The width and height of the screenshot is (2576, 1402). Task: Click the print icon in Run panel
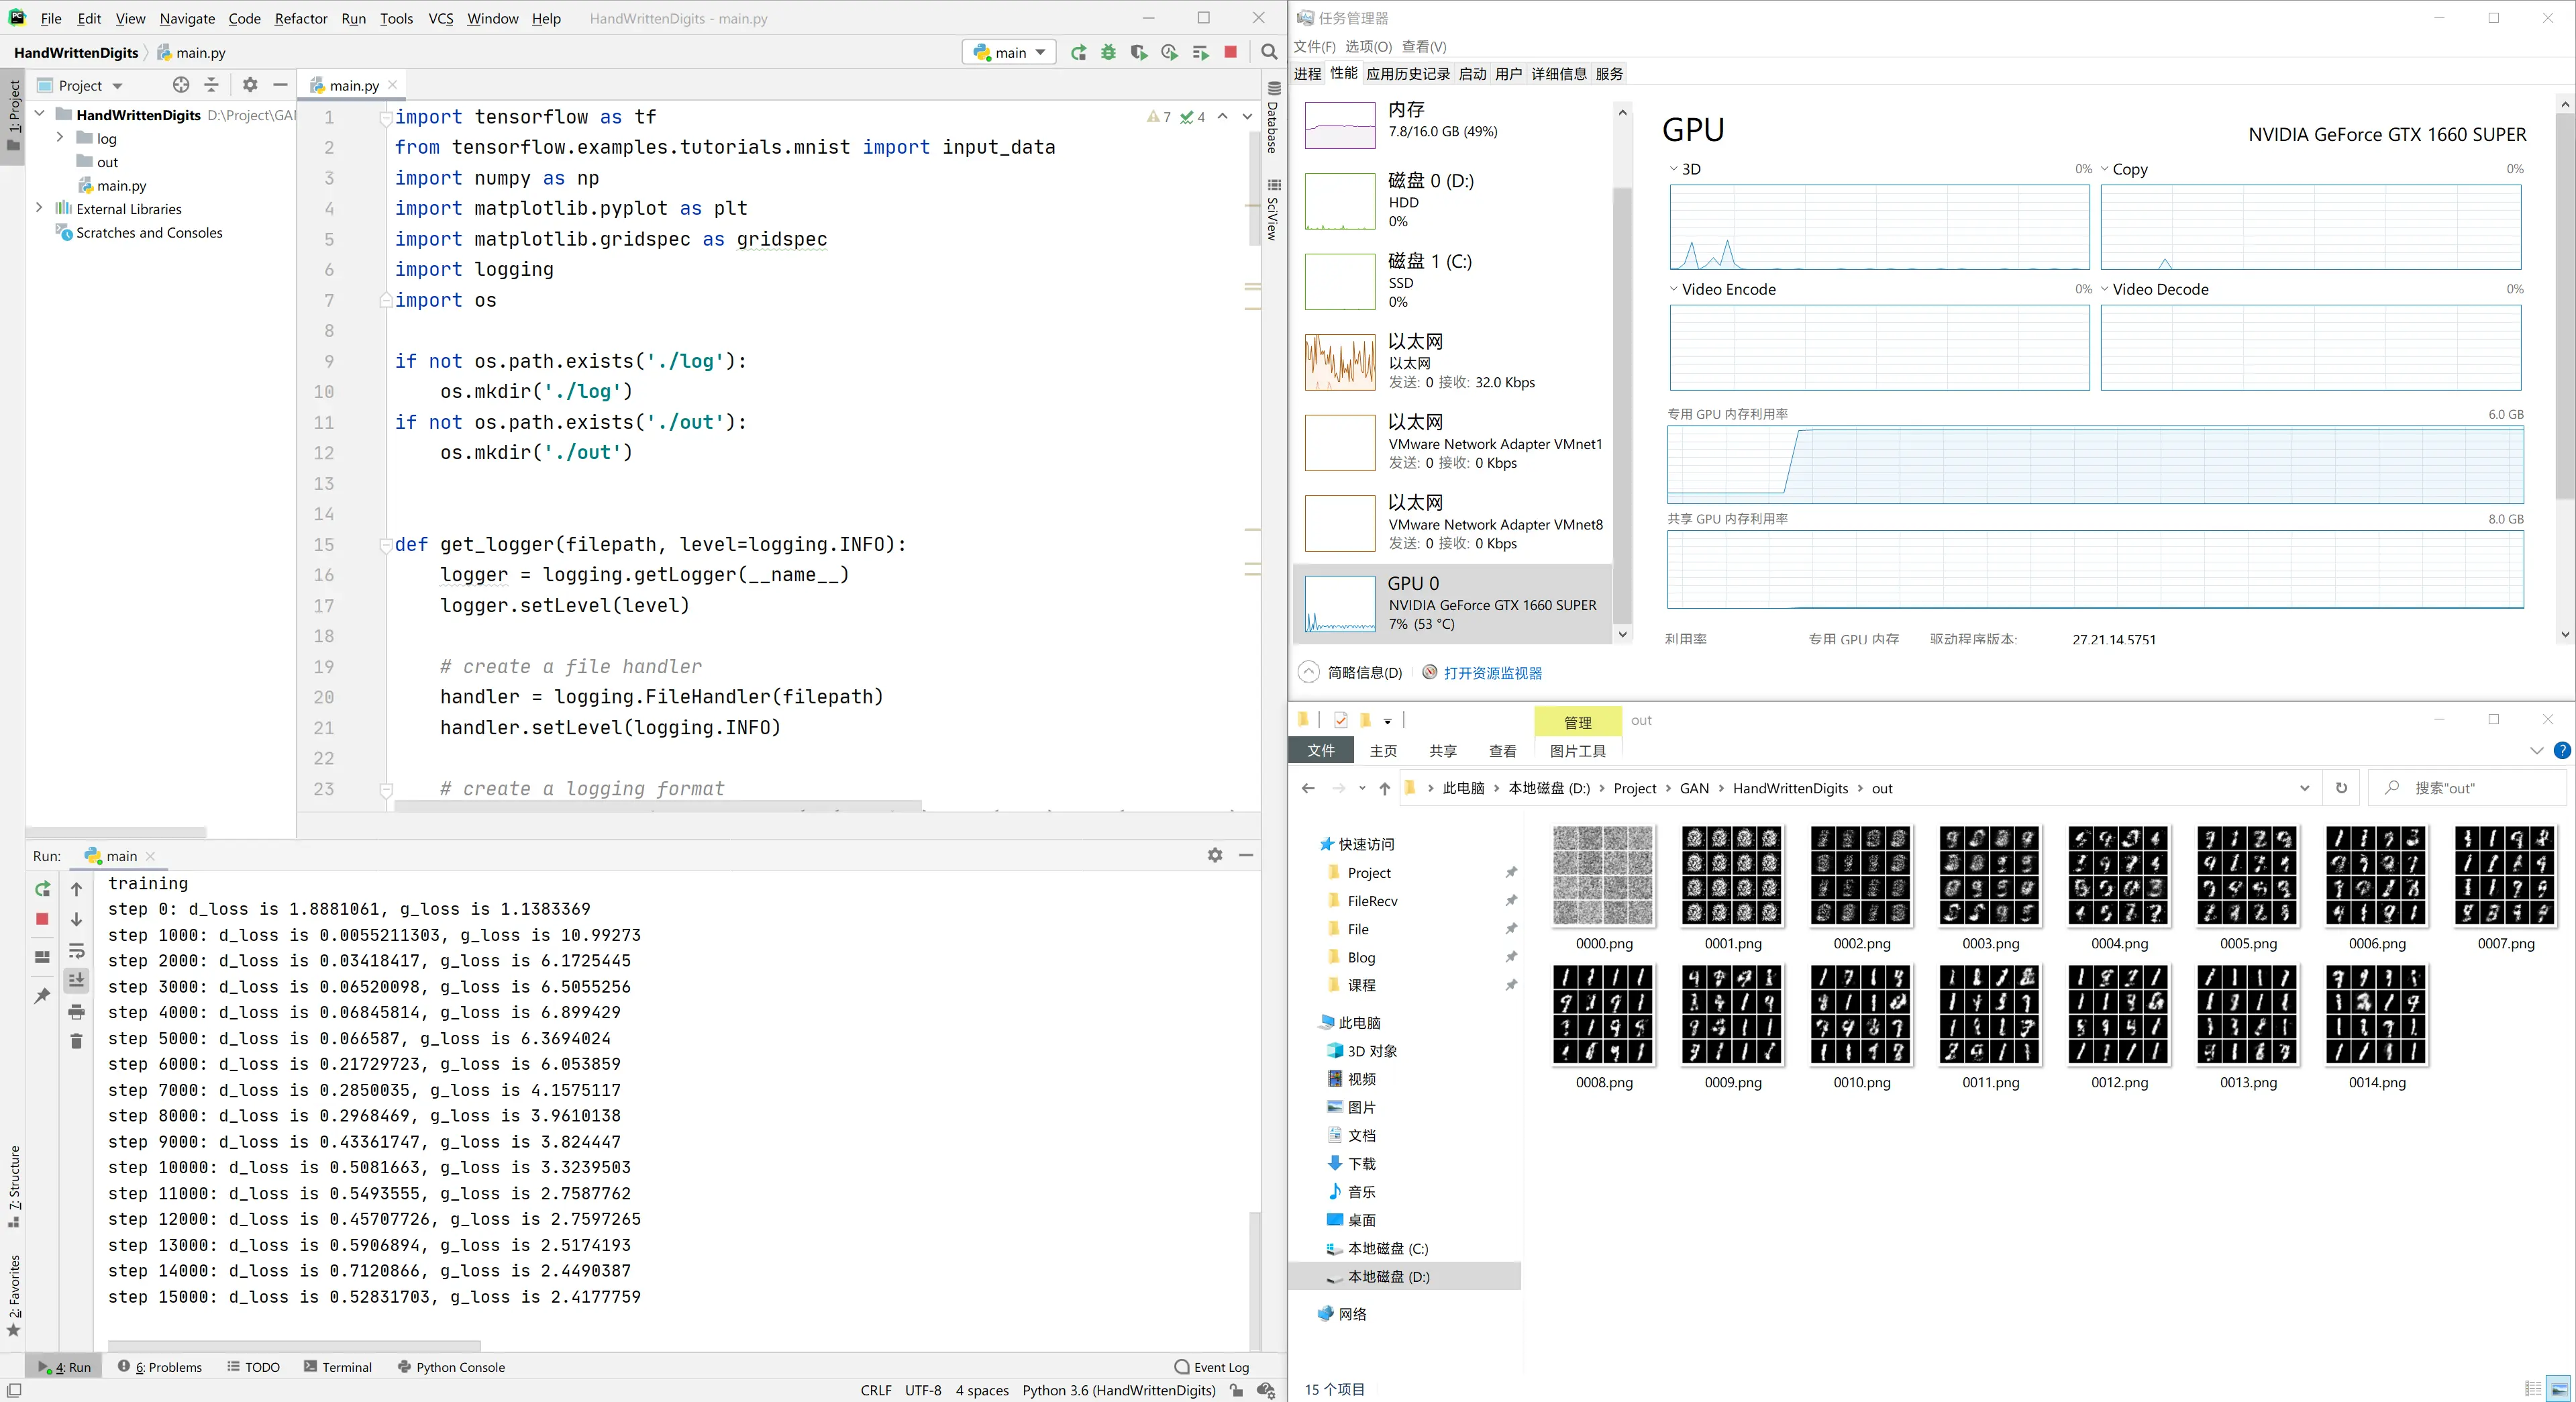pyautogui.click(x=76, y=1012)
